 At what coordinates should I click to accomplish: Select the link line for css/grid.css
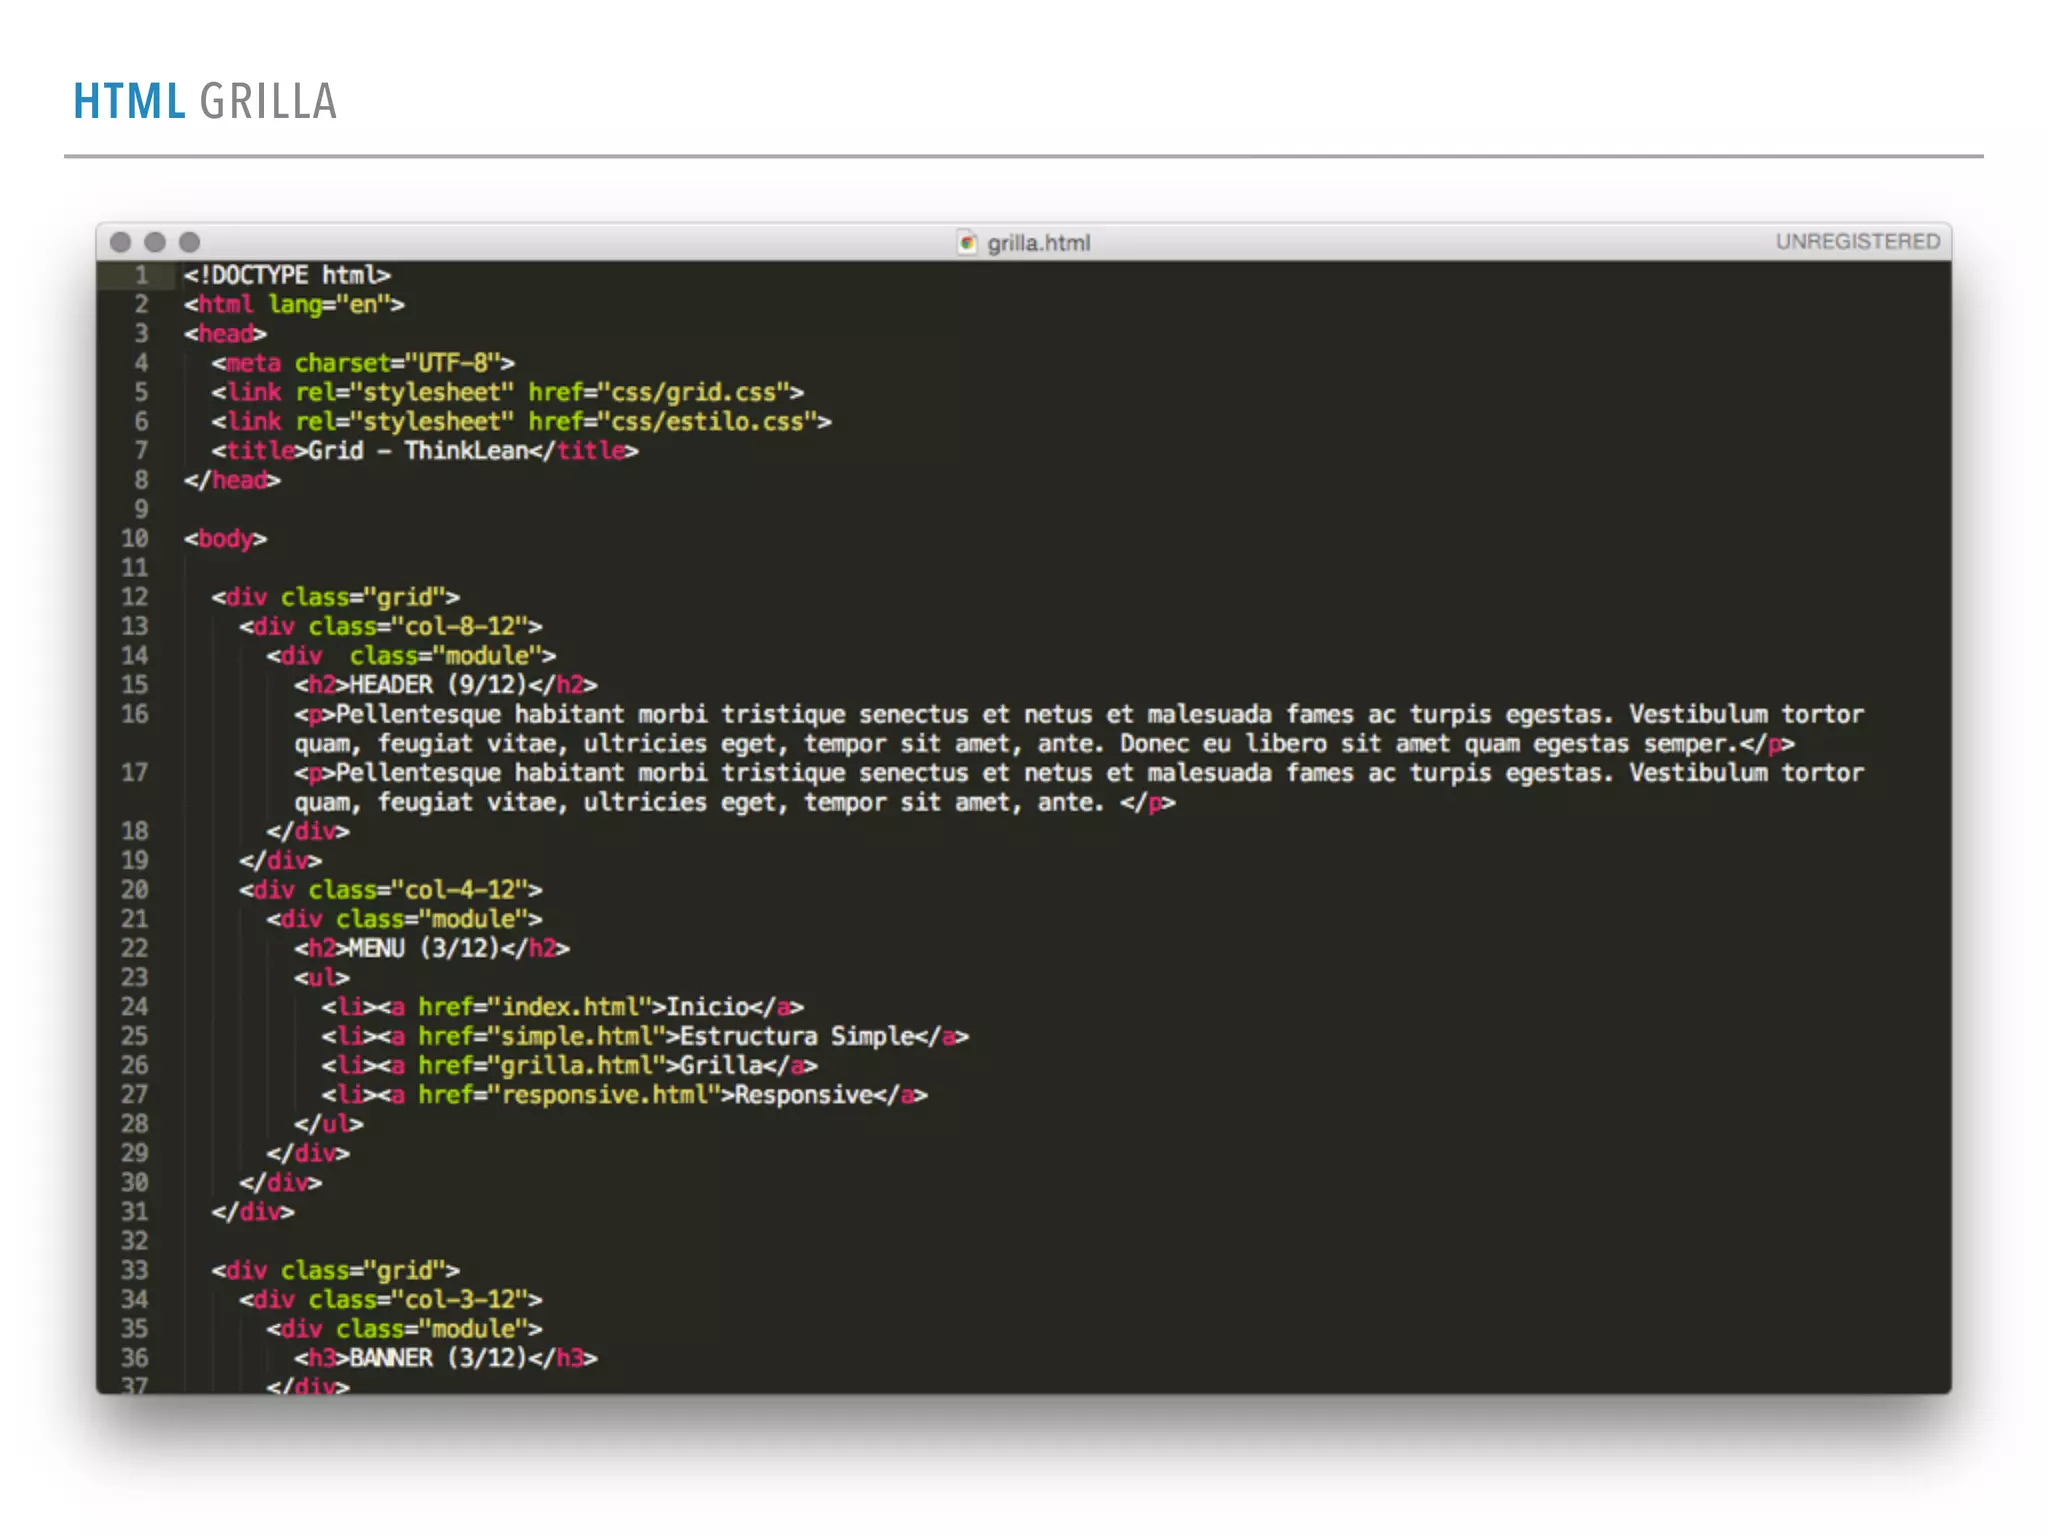point(507,392)
